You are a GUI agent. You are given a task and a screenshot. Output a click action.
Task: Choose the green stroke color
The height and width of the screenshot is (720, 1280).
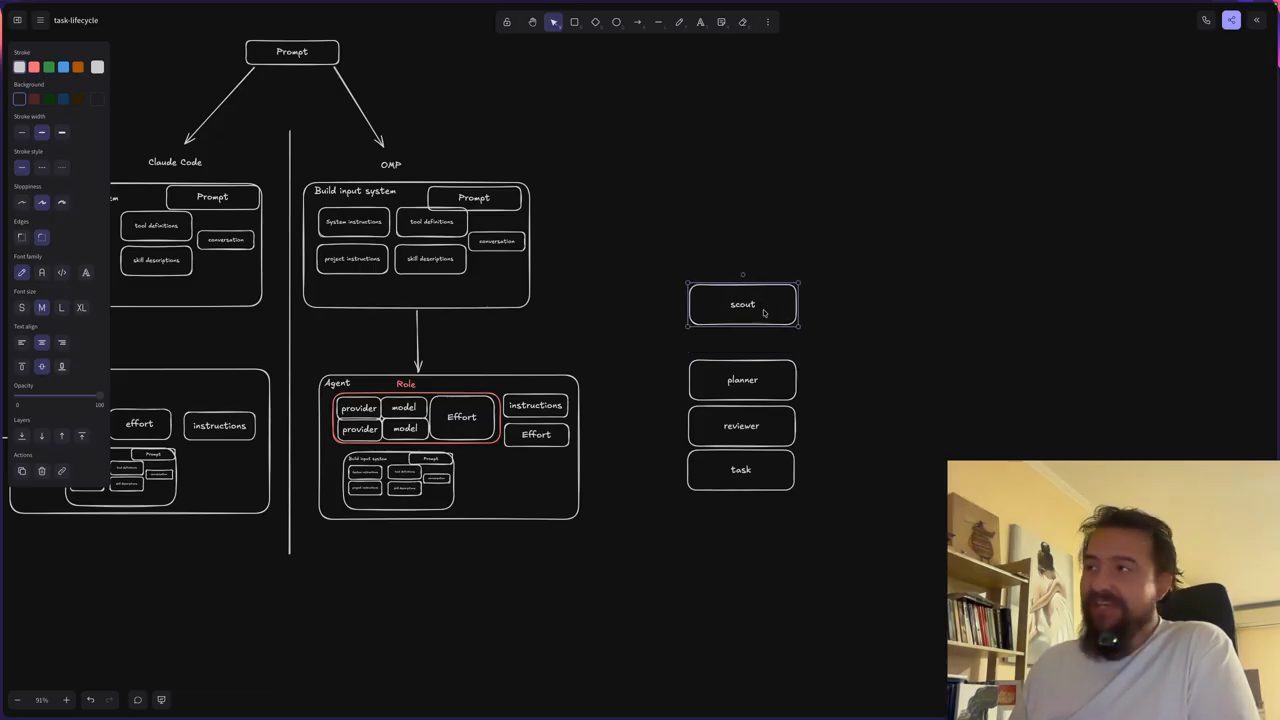coord(48,67)
